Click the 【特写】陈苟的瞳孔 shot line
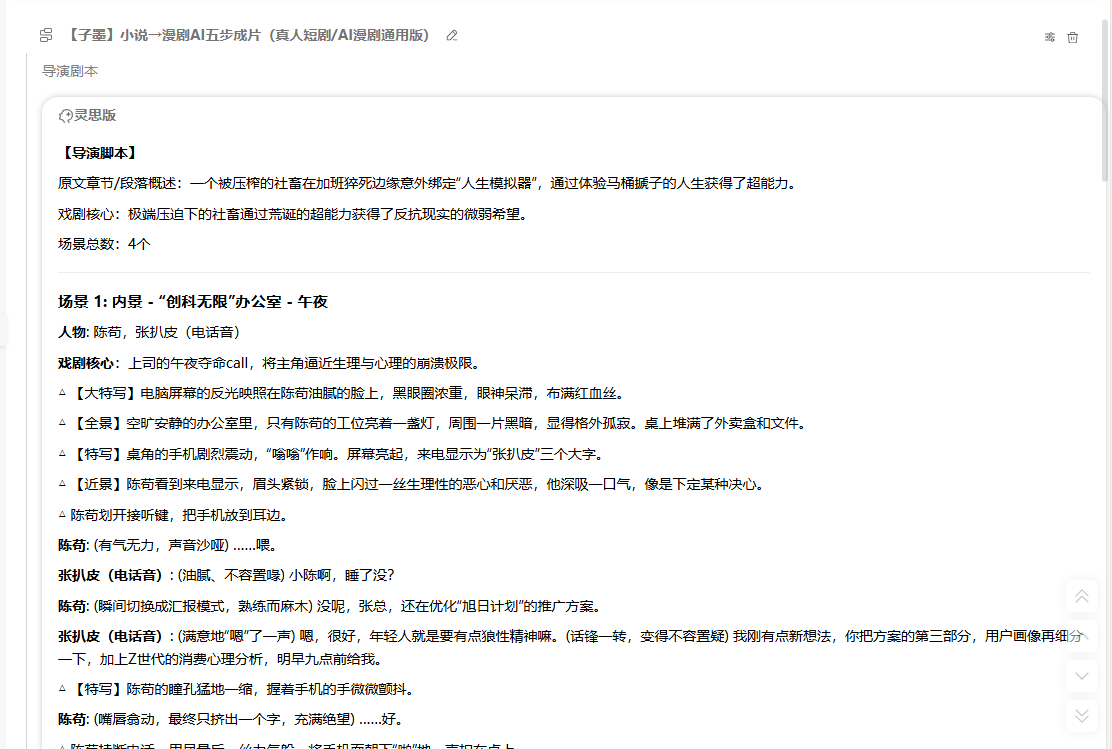1112x749 pixels. pos(239,689)
